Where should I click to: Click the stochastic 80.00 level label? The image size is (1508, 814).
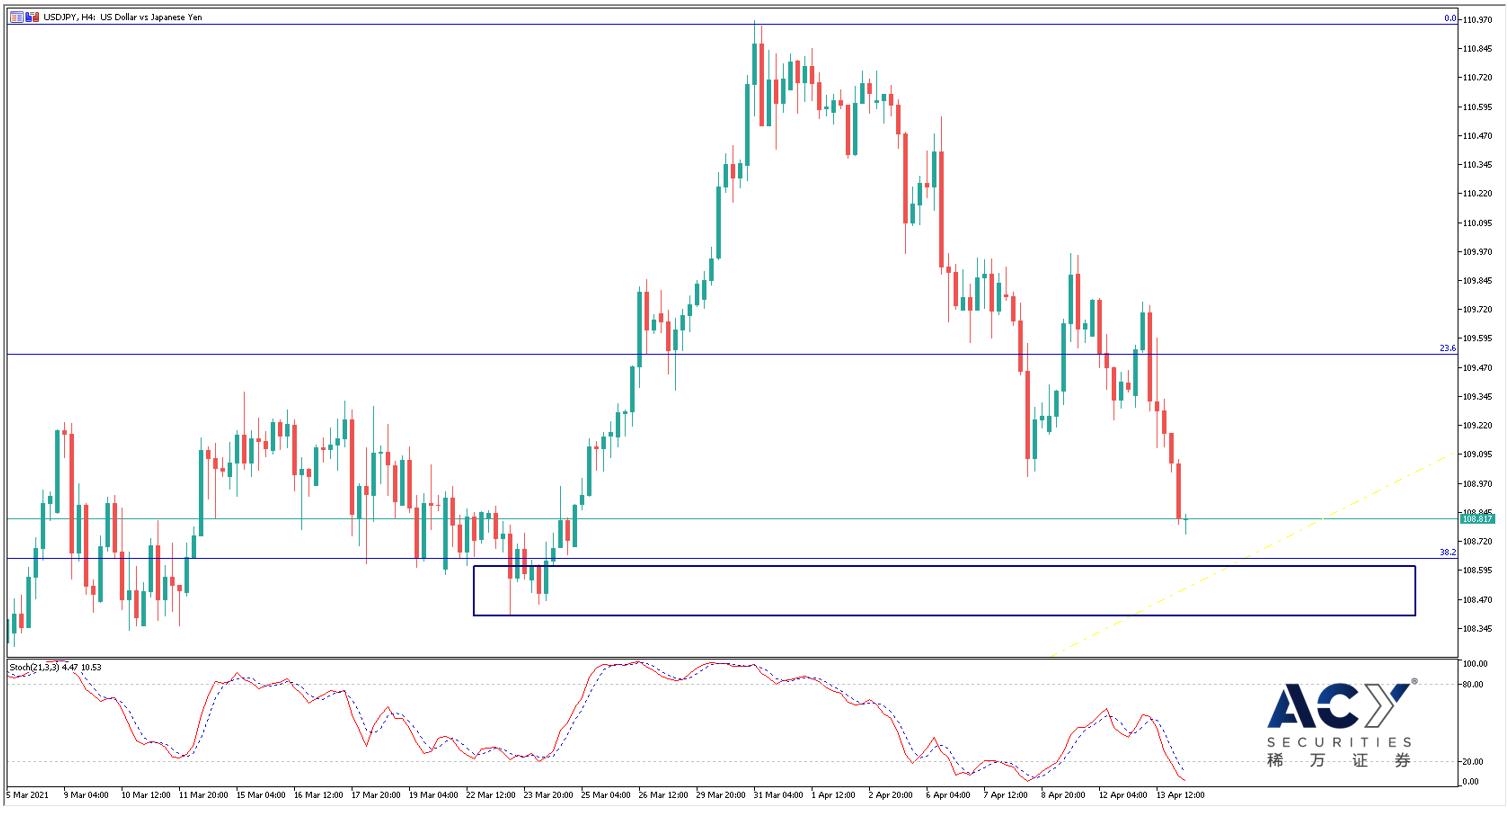(x=1472, y=685)
